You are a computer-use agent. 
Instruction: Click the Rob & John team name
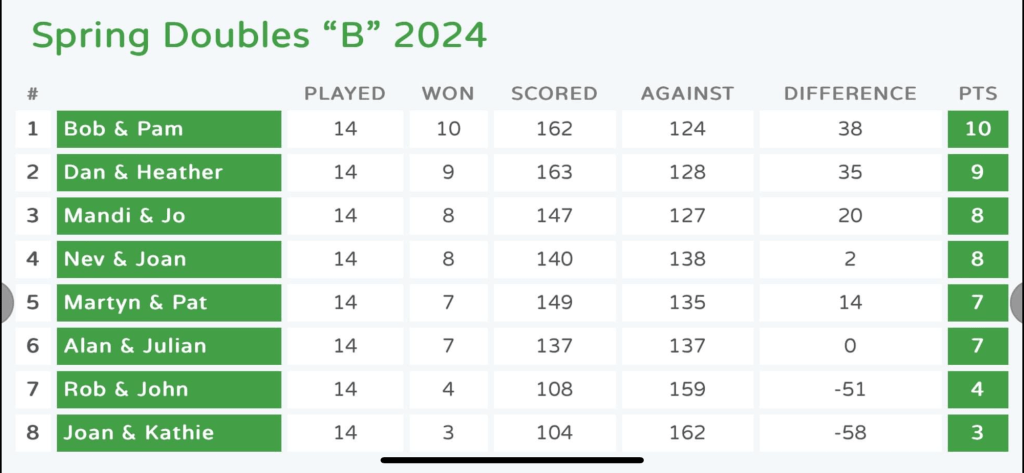point(124,389)
